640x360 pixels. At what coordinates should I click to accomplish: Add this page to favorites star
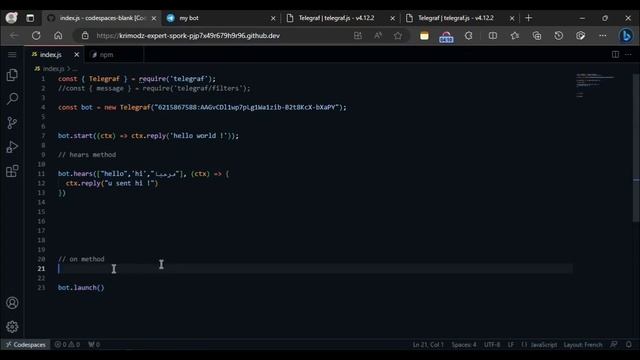click(398, 36)
